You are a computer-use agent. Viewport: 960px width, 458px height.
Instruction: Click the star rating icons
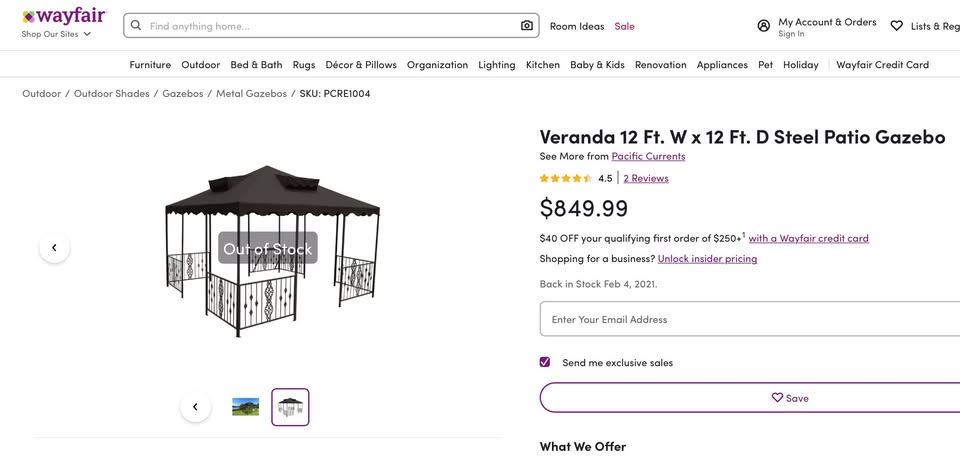(x=566, y=179)
